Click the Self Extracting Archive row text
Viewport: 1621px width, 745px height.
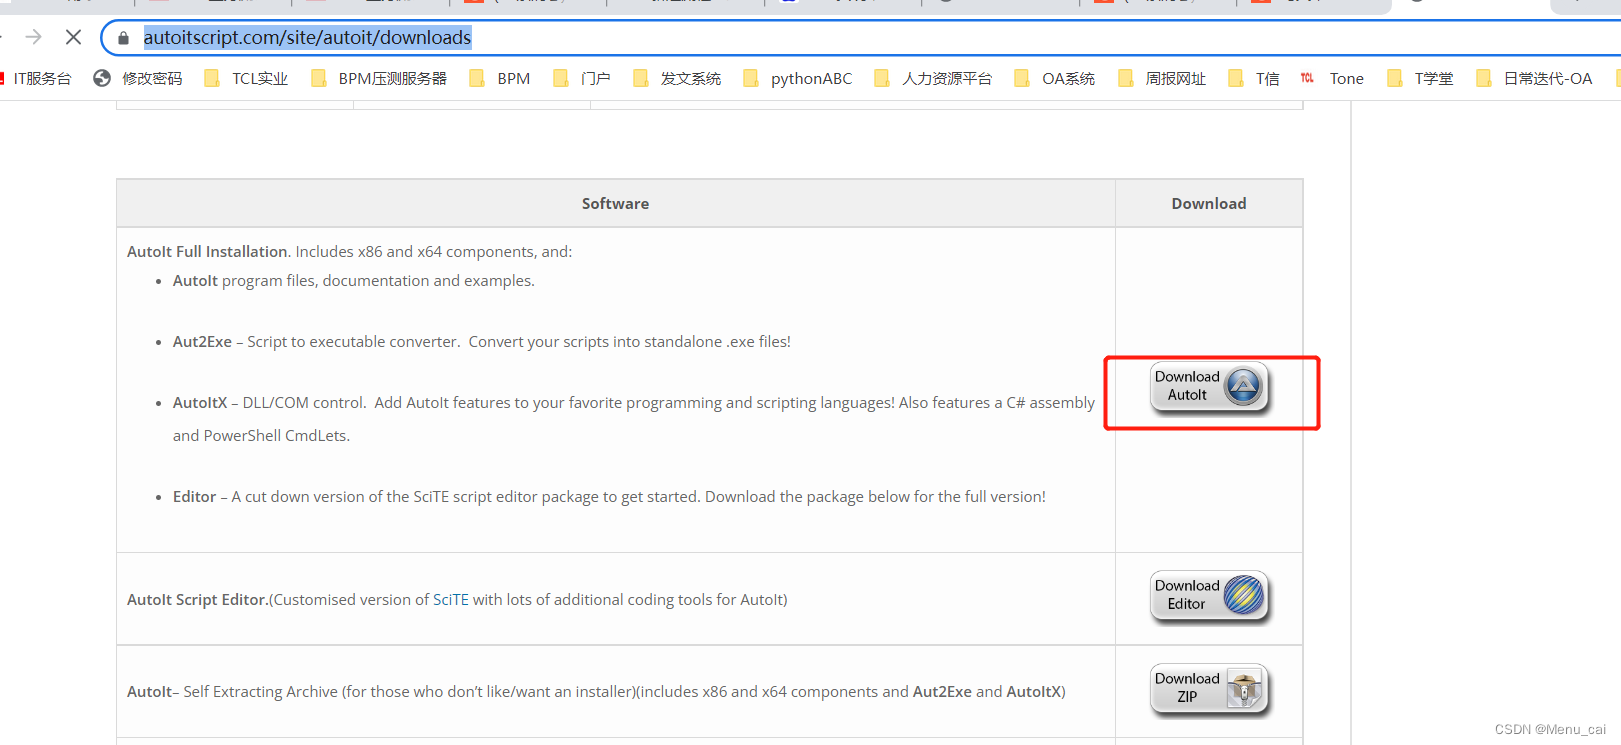coord(596,692)
